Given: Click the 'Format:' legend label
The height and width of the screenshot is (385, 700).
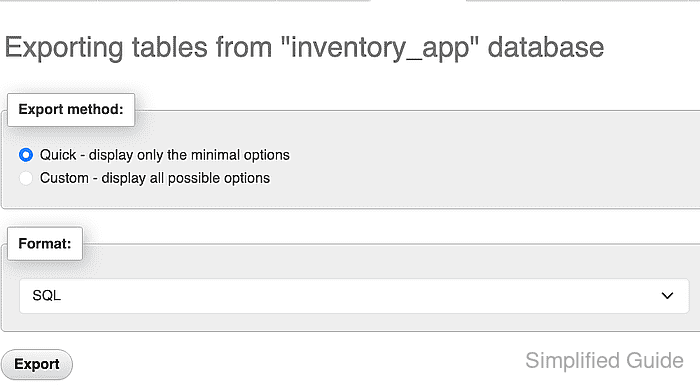Looking at the screenshot, I should [x=45, y=243].
